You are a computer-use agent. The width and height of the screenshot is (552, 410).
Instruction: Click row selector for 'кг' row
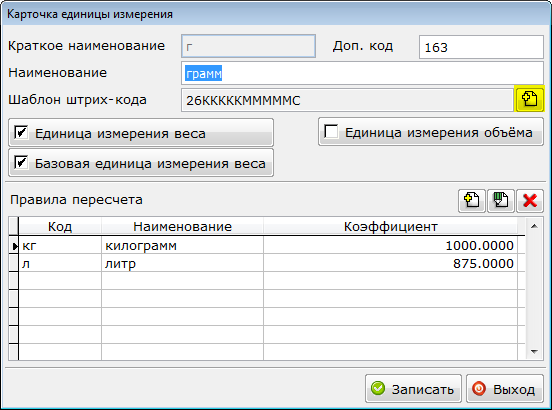(x=13, y=245)
